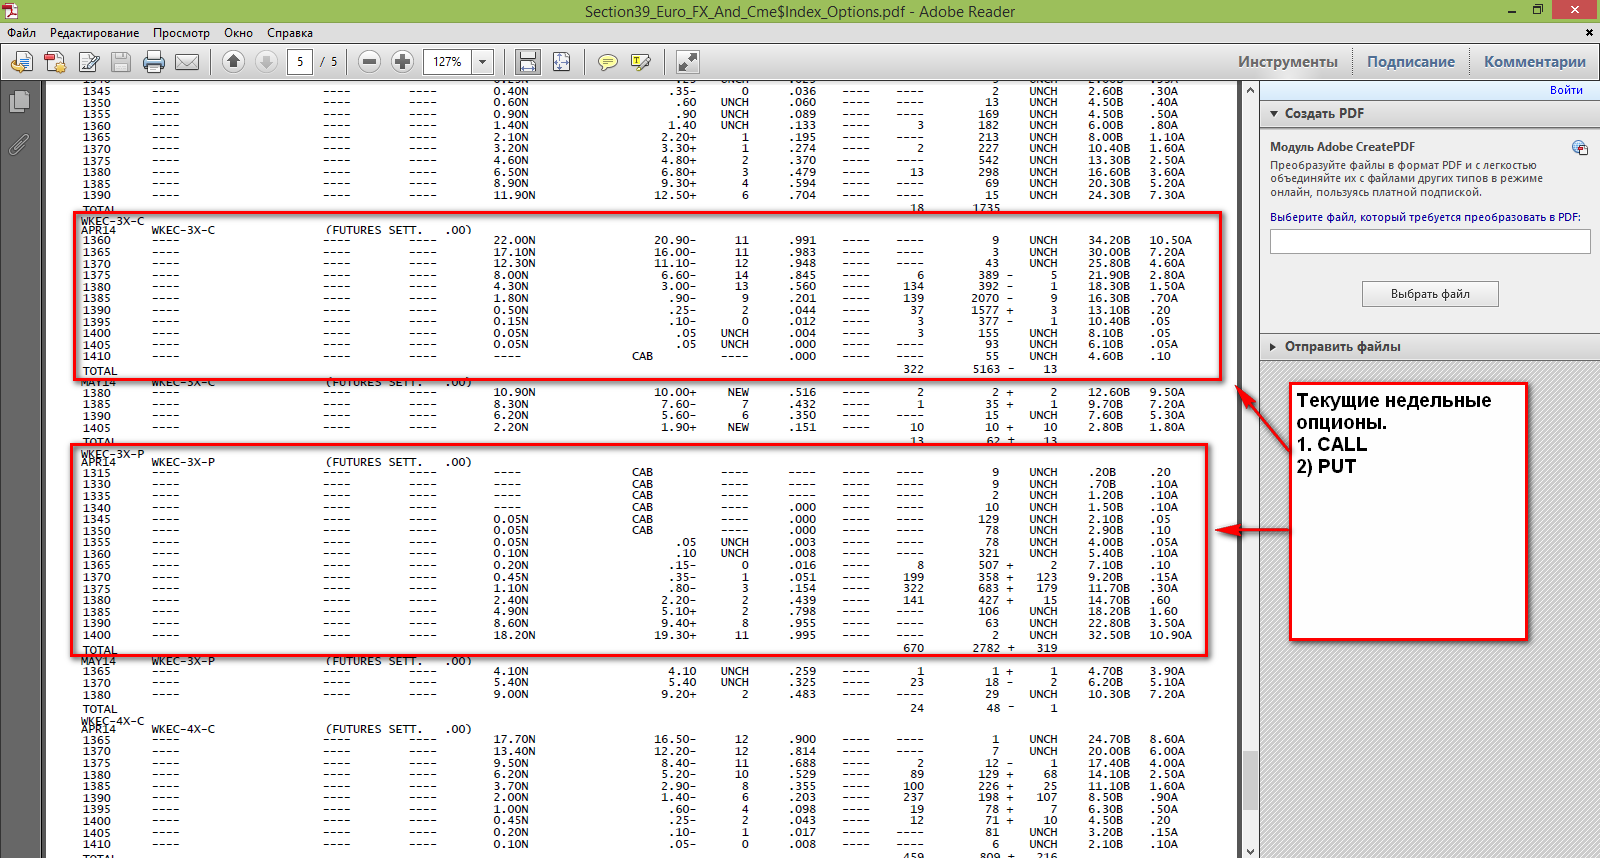1600x858 pixels.
Task: Open the Файл menu
Action: pyautogui.click(x=22, y=33)
